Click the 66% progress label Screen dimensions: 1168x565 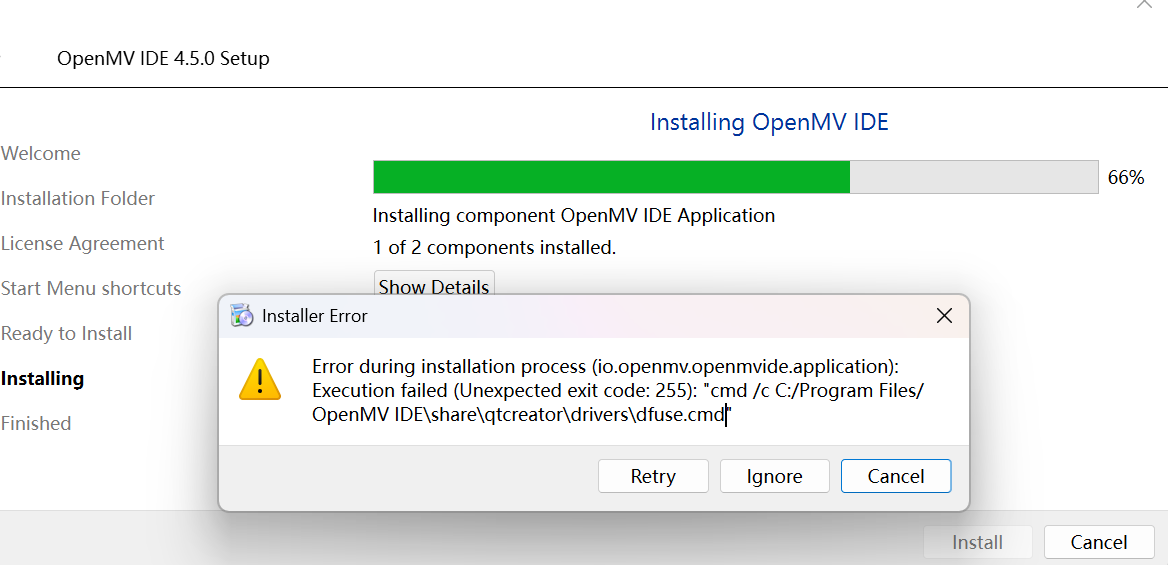pyautogui.click(x=1126, y=177)
